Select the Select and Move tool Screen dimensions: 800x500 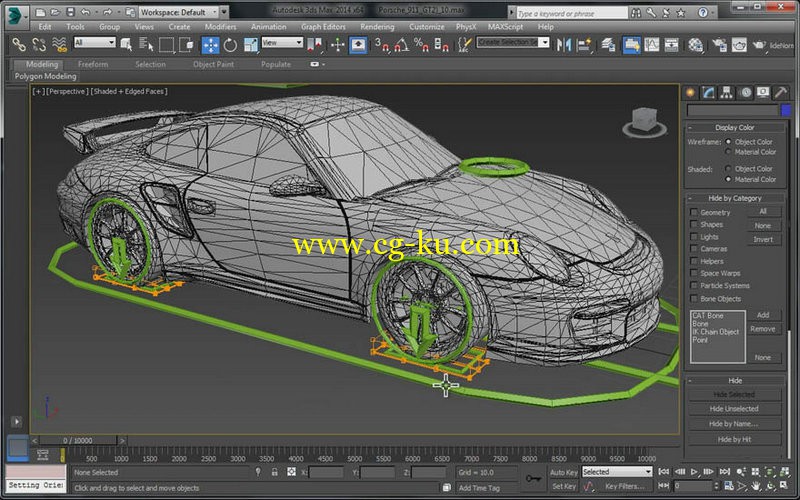pyautogui.click(x=210, y=45)
